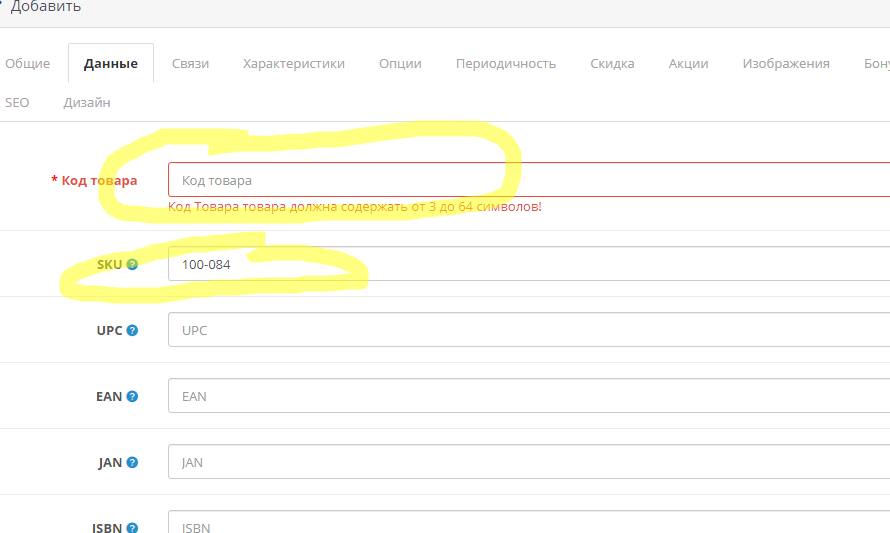890x533 pixels.
Task: Select the Акции tab
Action: tap(688, 63)
